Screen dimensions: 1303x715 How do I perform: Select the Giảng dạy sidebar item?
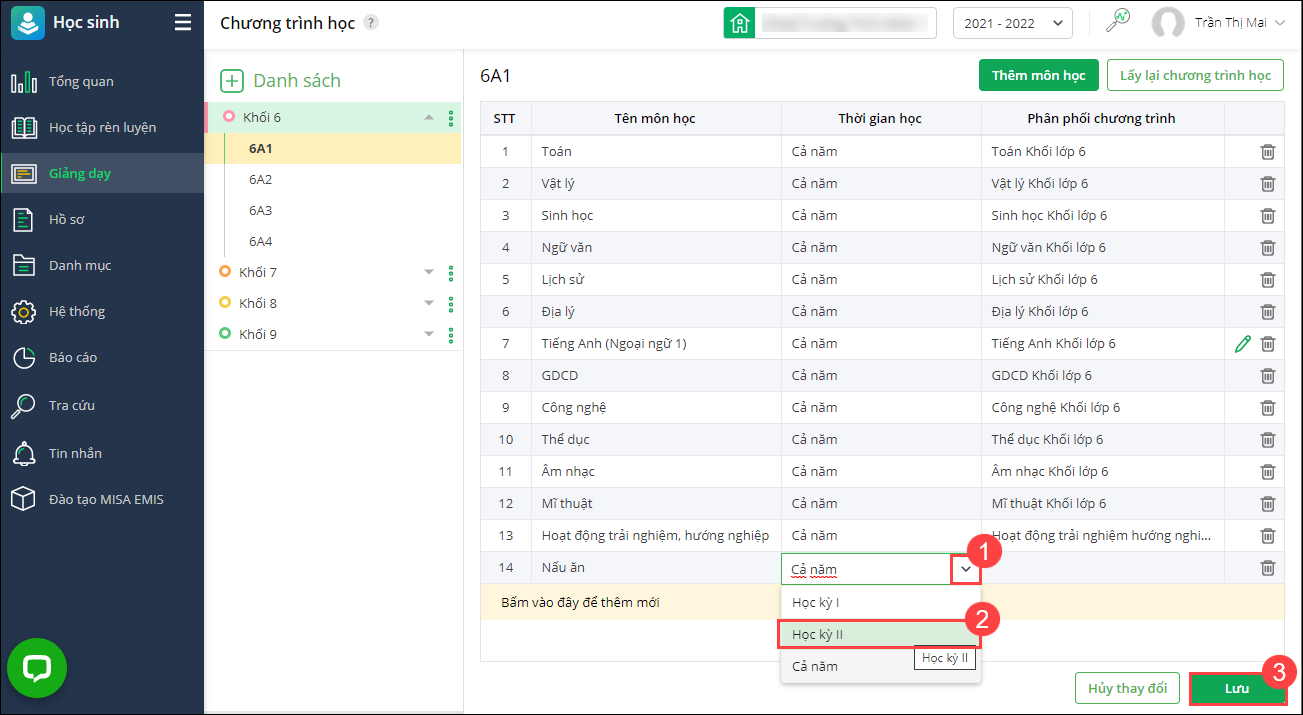tap(102, 173)
